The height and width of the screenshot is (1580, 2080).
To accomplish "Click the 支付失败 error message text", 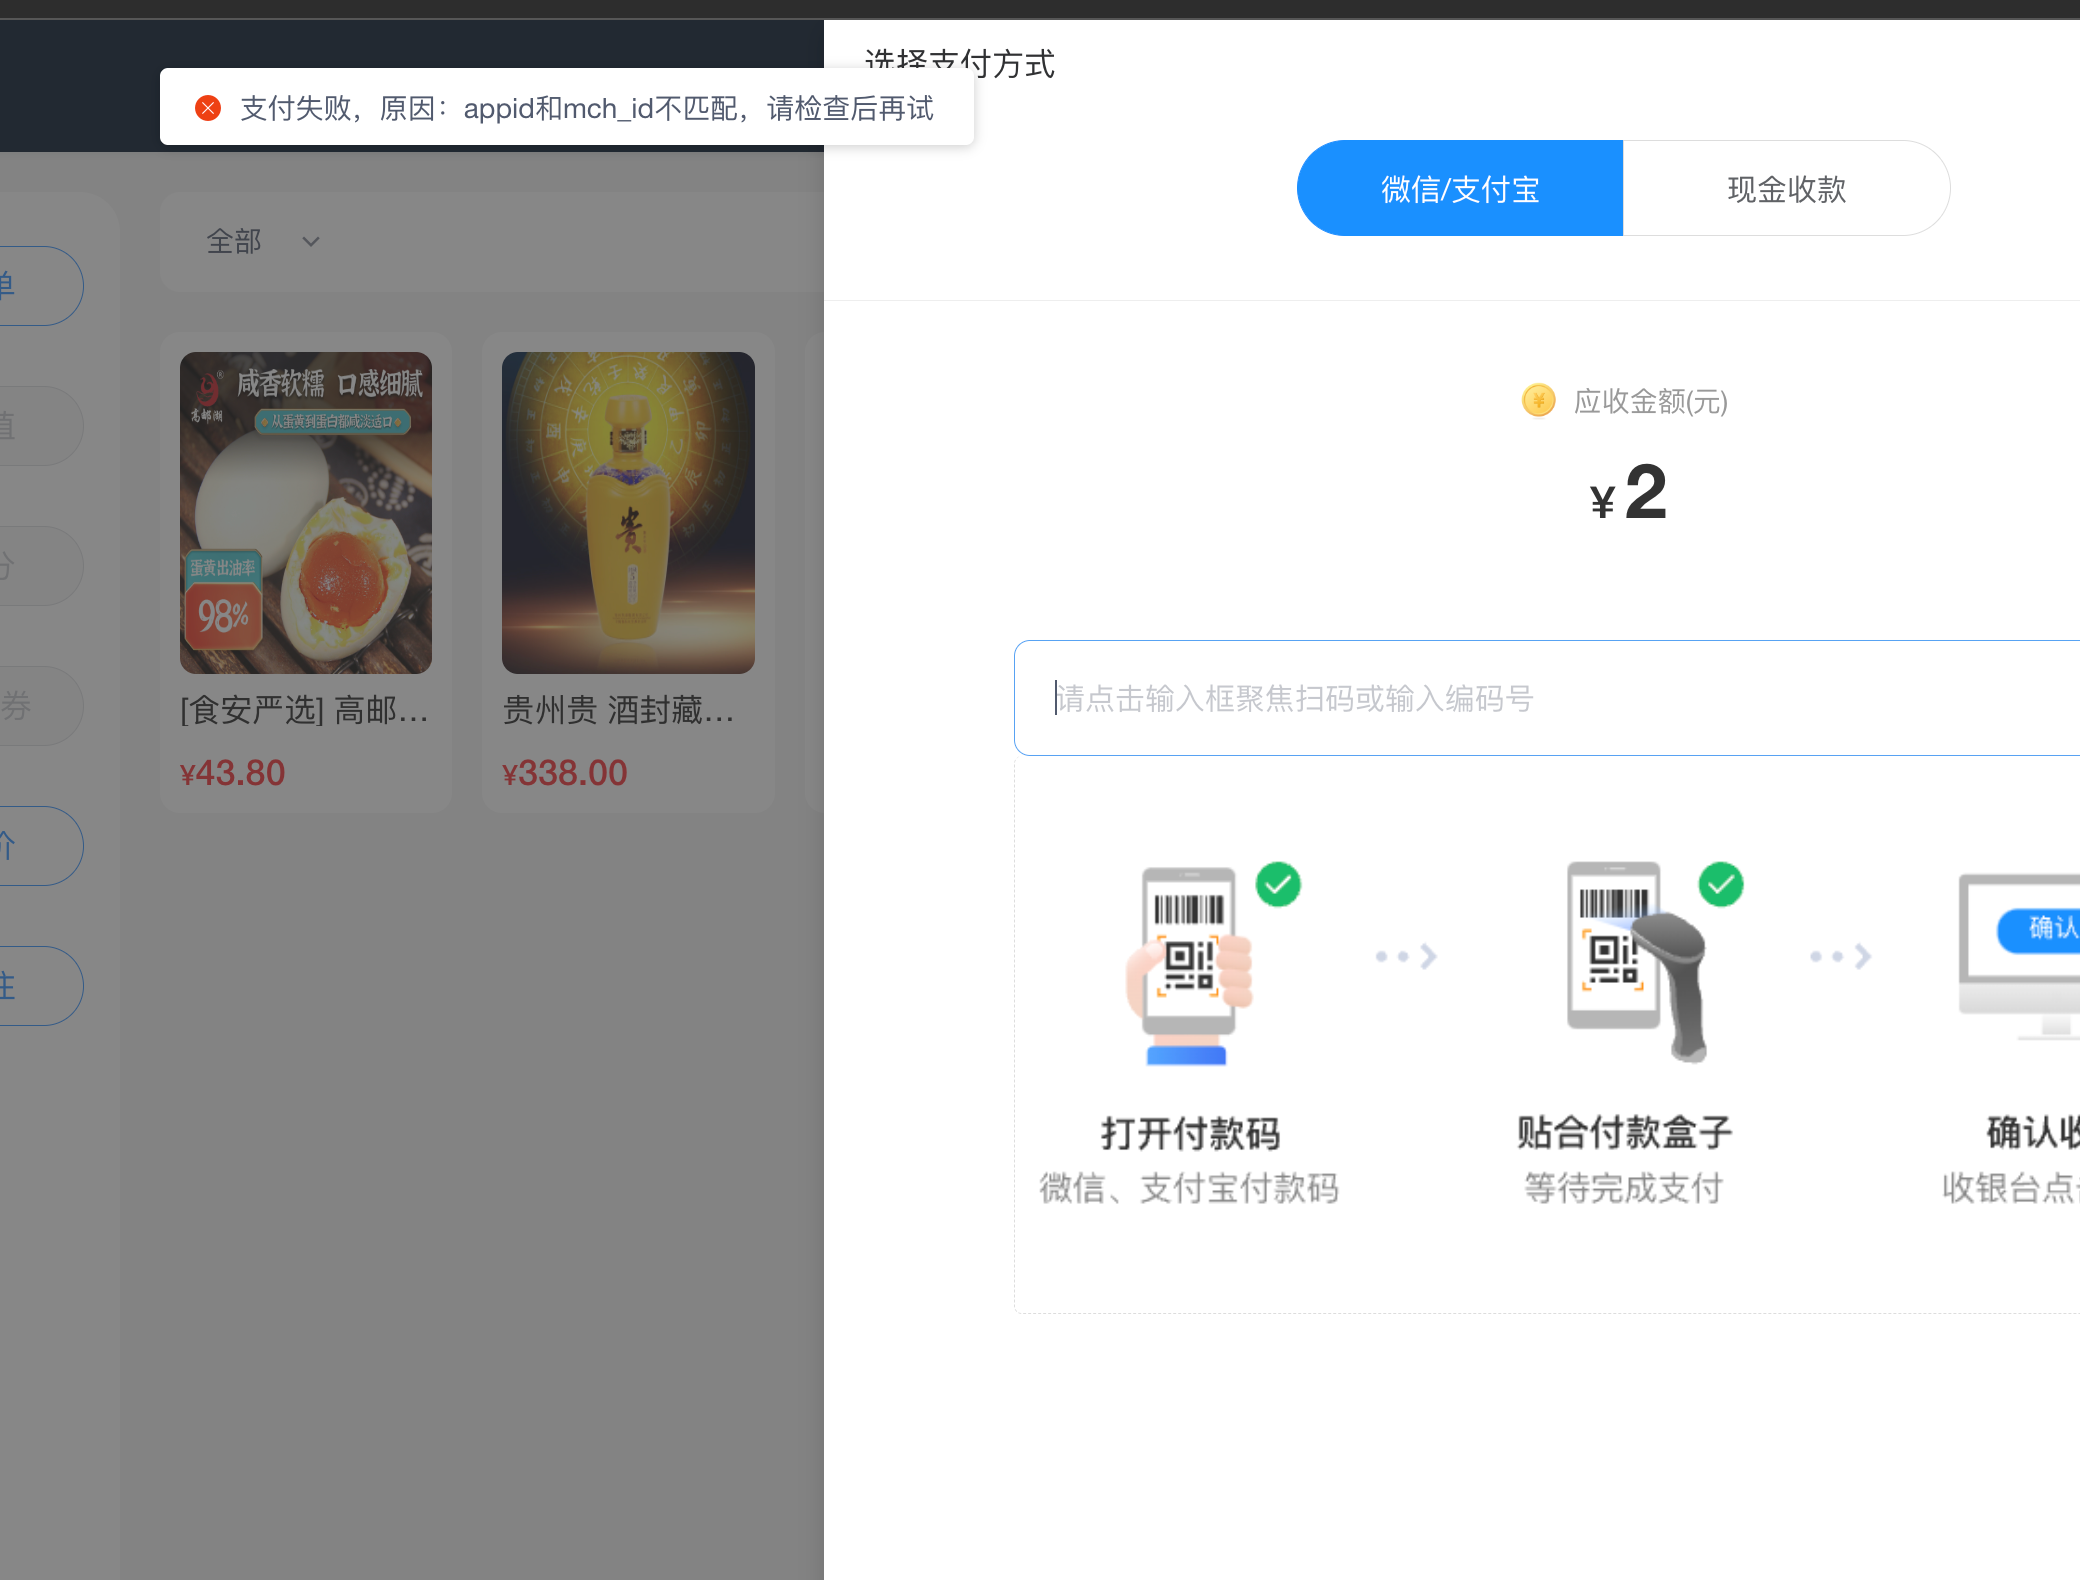I will tap(587, 108).
